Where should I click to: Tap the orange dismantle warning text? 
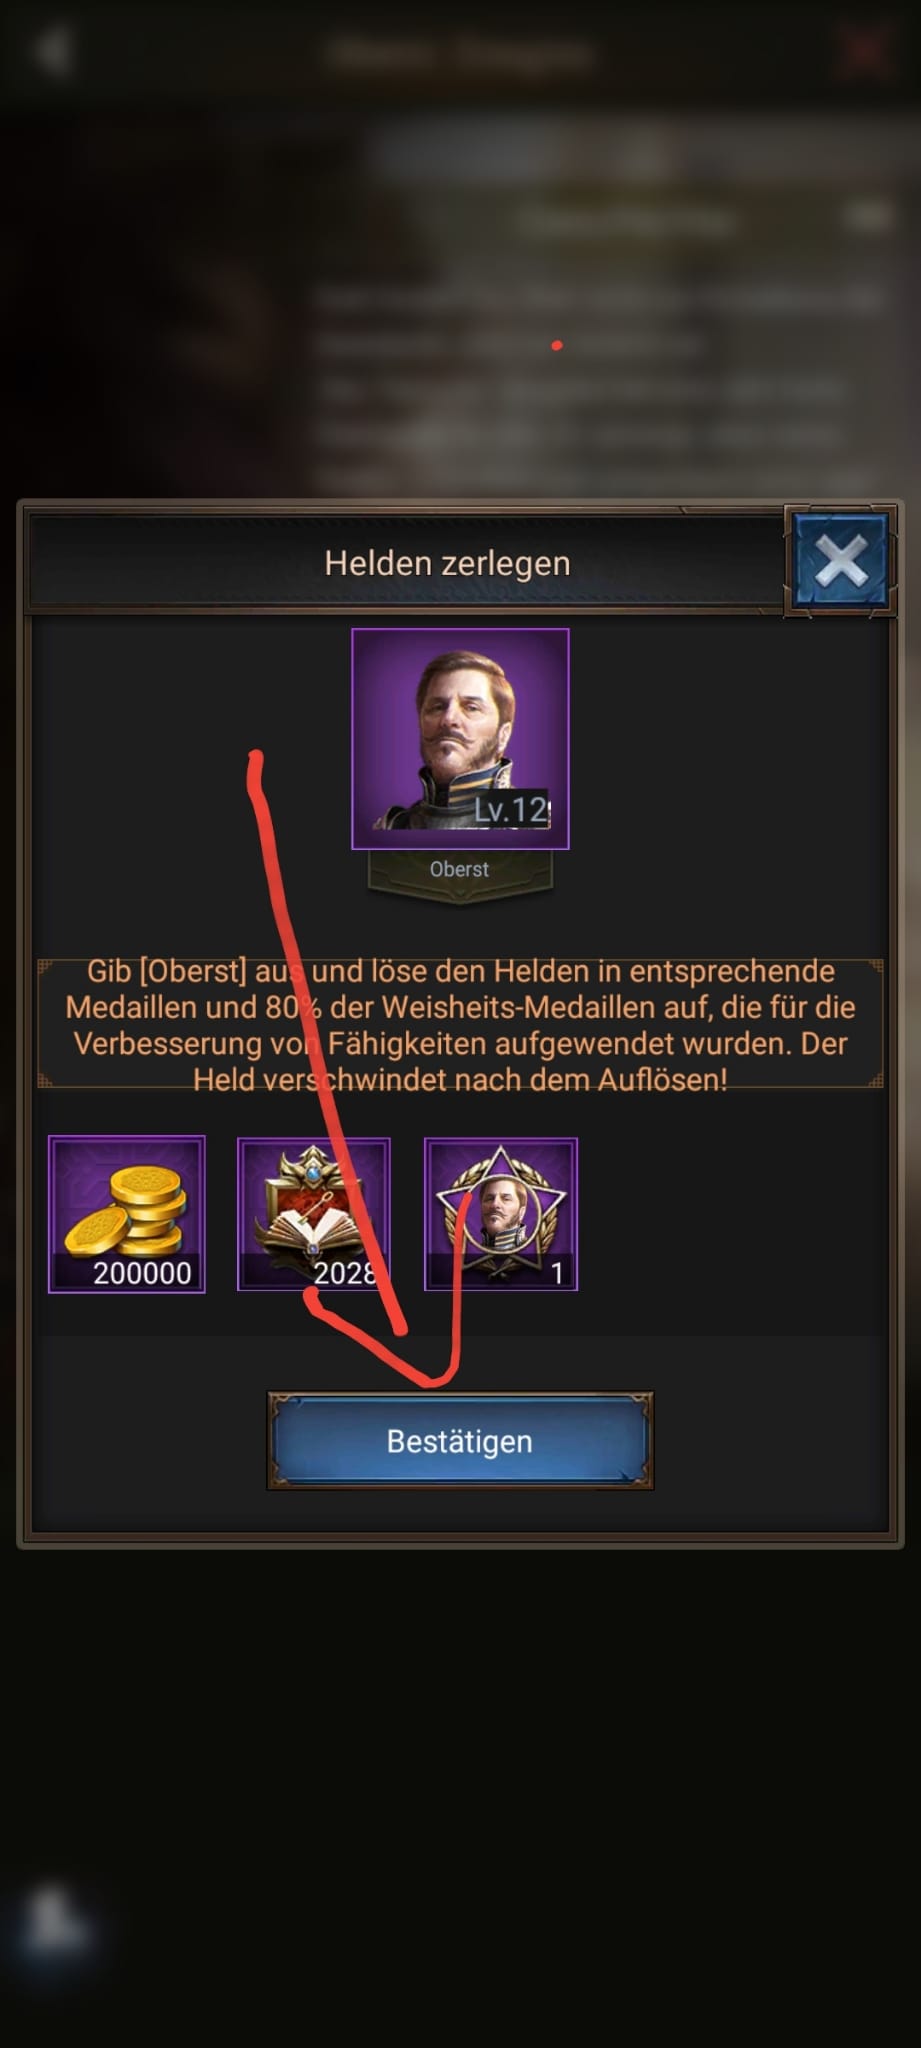point(460,1025)
